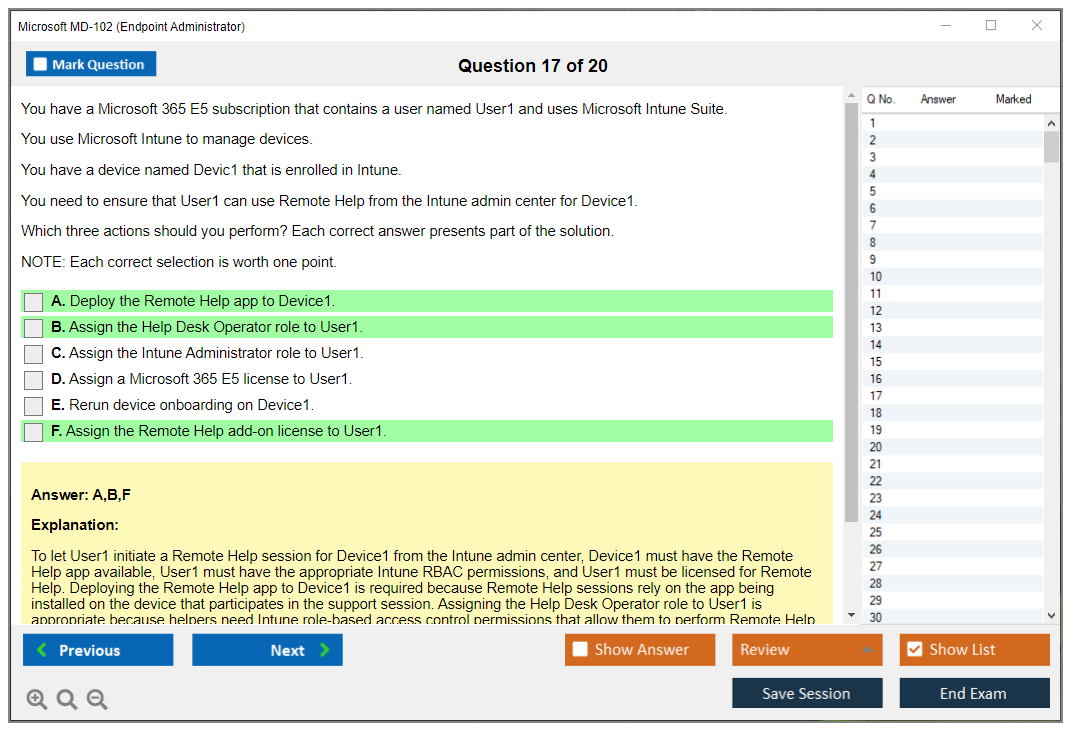Click the reset zoom magnifier icon
Viewport: 1075px width, 735px height.
(x=67, y=699)
